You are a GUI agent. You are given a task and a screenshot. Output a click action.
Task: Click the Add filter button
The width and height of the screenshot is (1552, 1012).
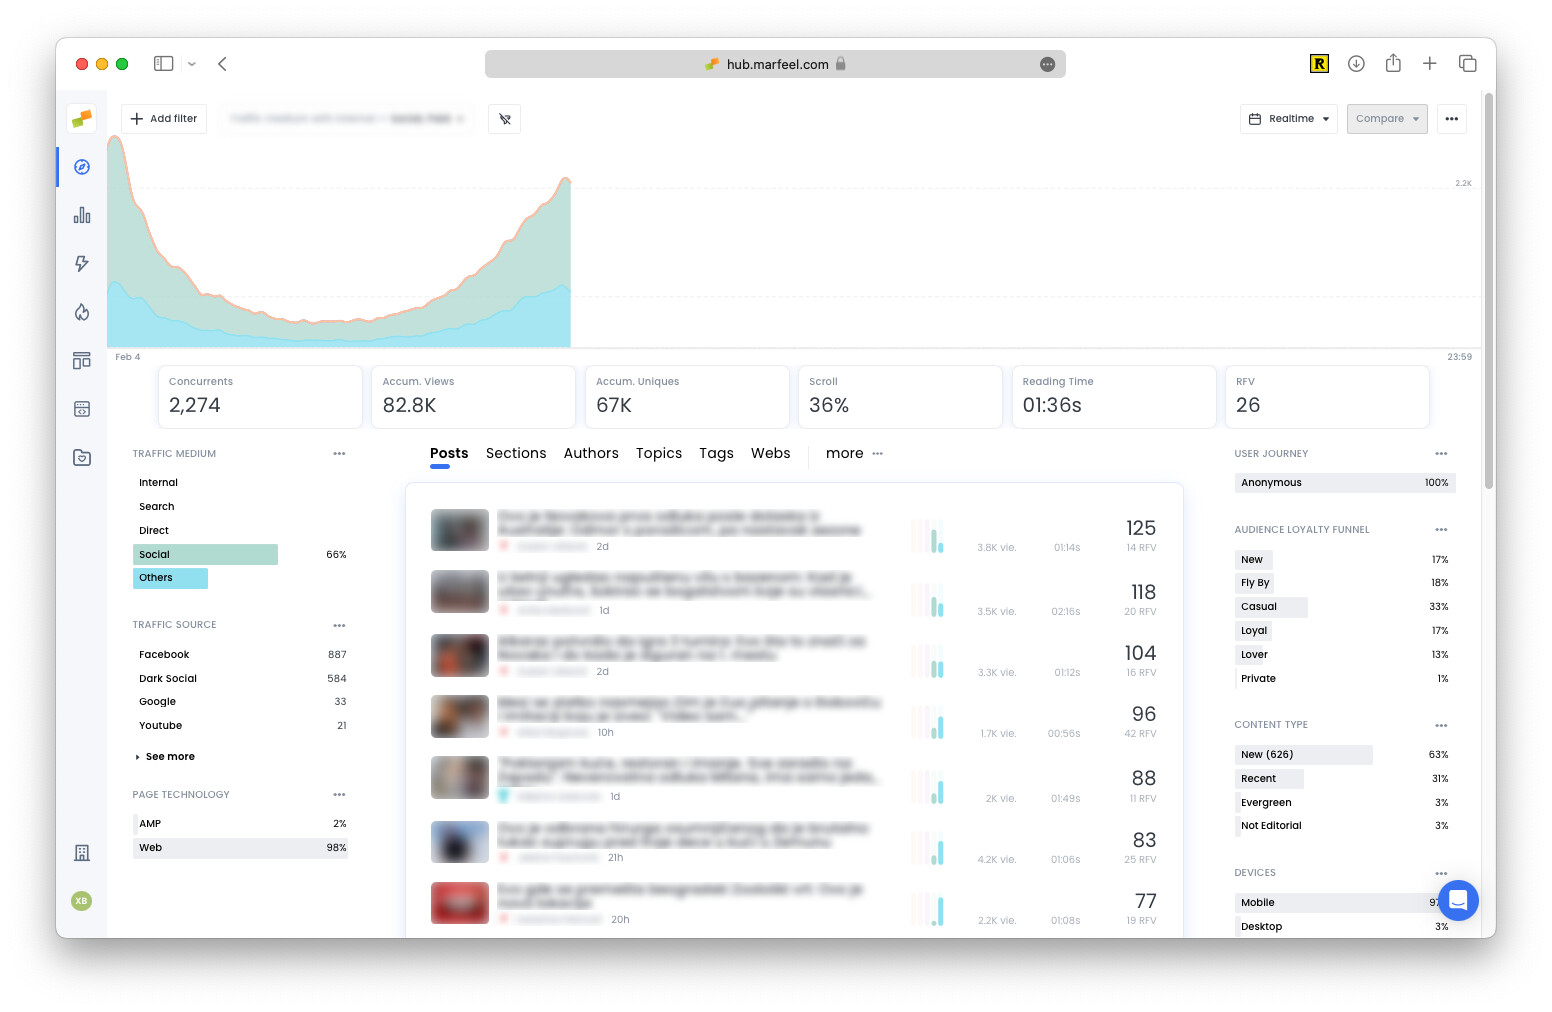[x=163, y=119]
